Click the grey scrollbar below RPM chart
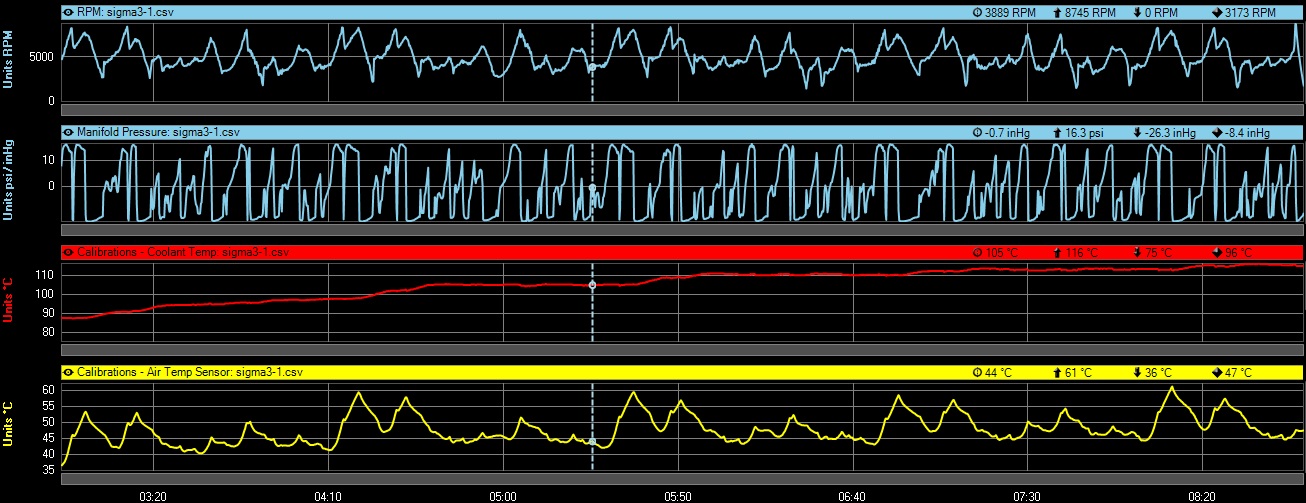This screenshot has height=503, width=1306. point(682,110)
